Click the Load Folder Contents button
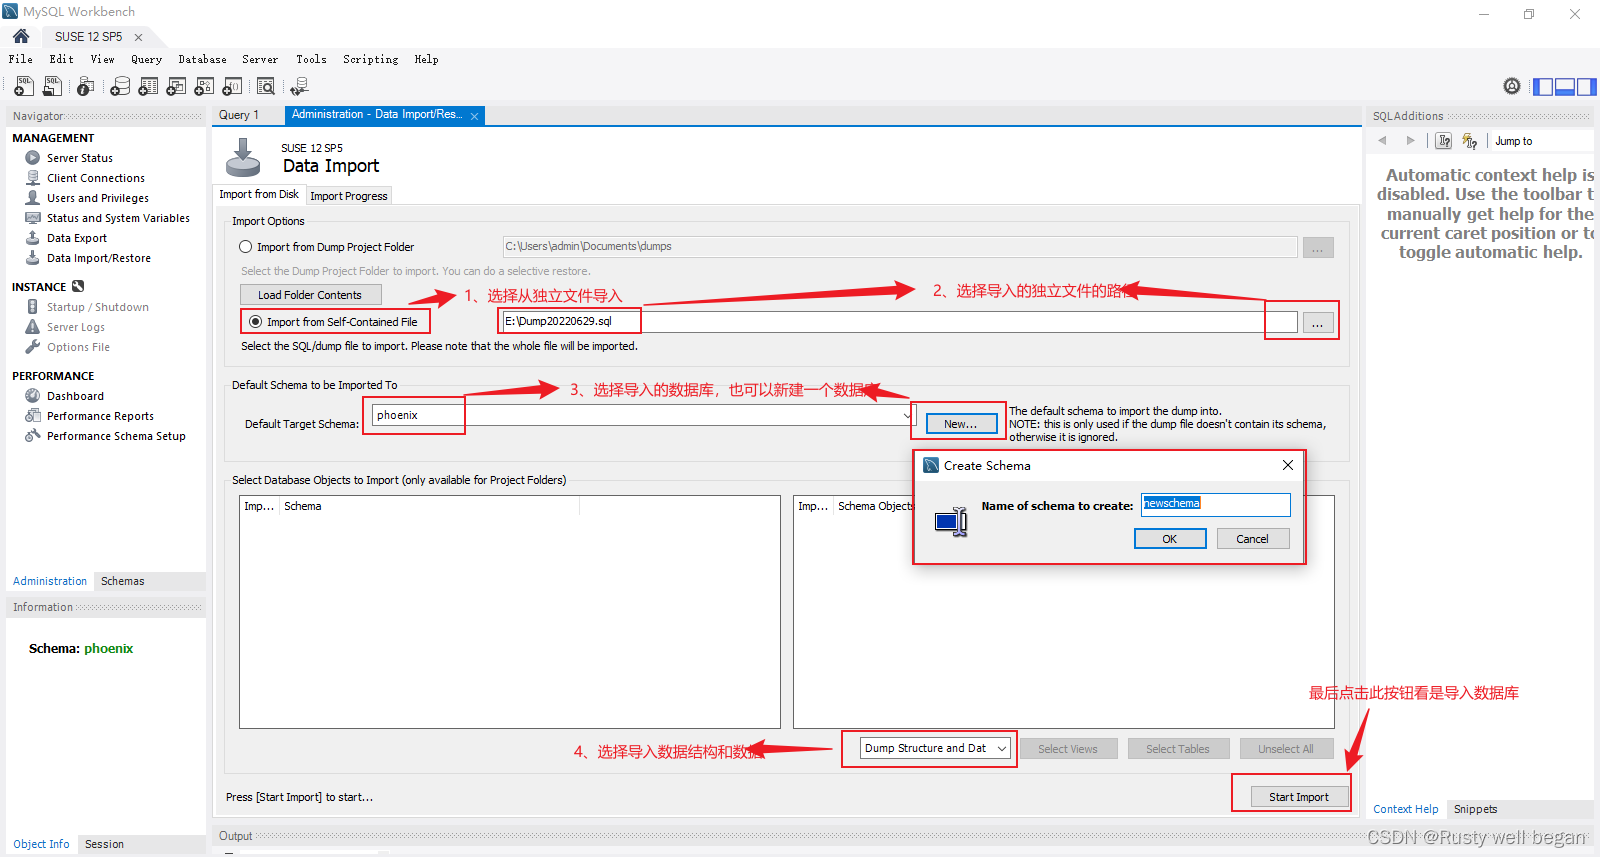The height and width of the screenshot is (857, 1600). click(310, 295)
